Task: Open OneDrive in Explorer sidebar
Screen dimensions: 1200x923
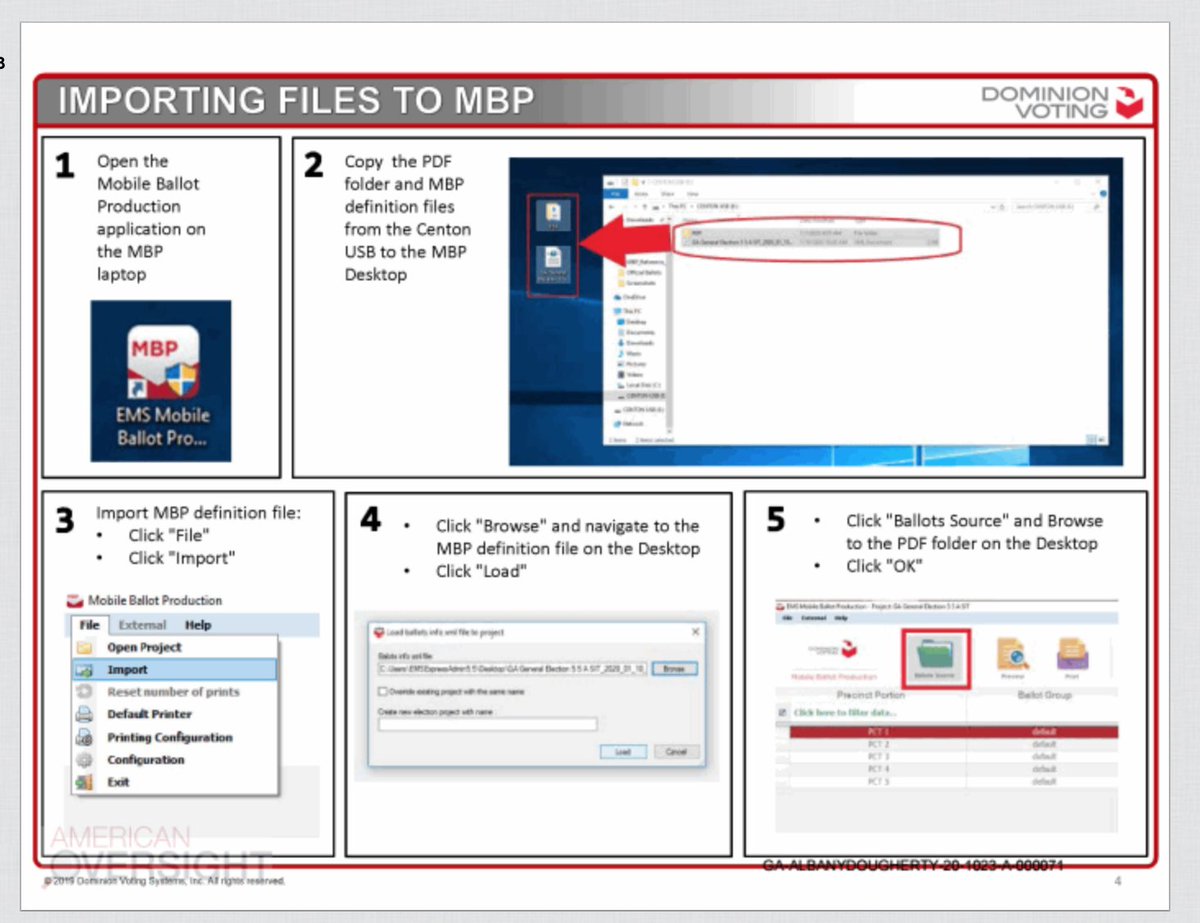Action: pos(631,297)
